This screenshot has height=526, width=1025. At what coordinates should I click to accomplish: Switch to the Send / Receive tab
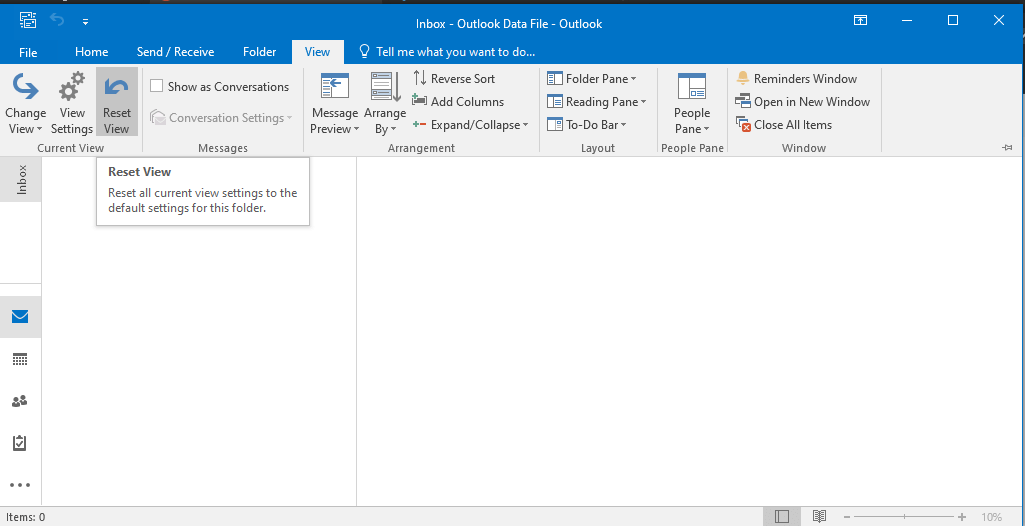175,52
